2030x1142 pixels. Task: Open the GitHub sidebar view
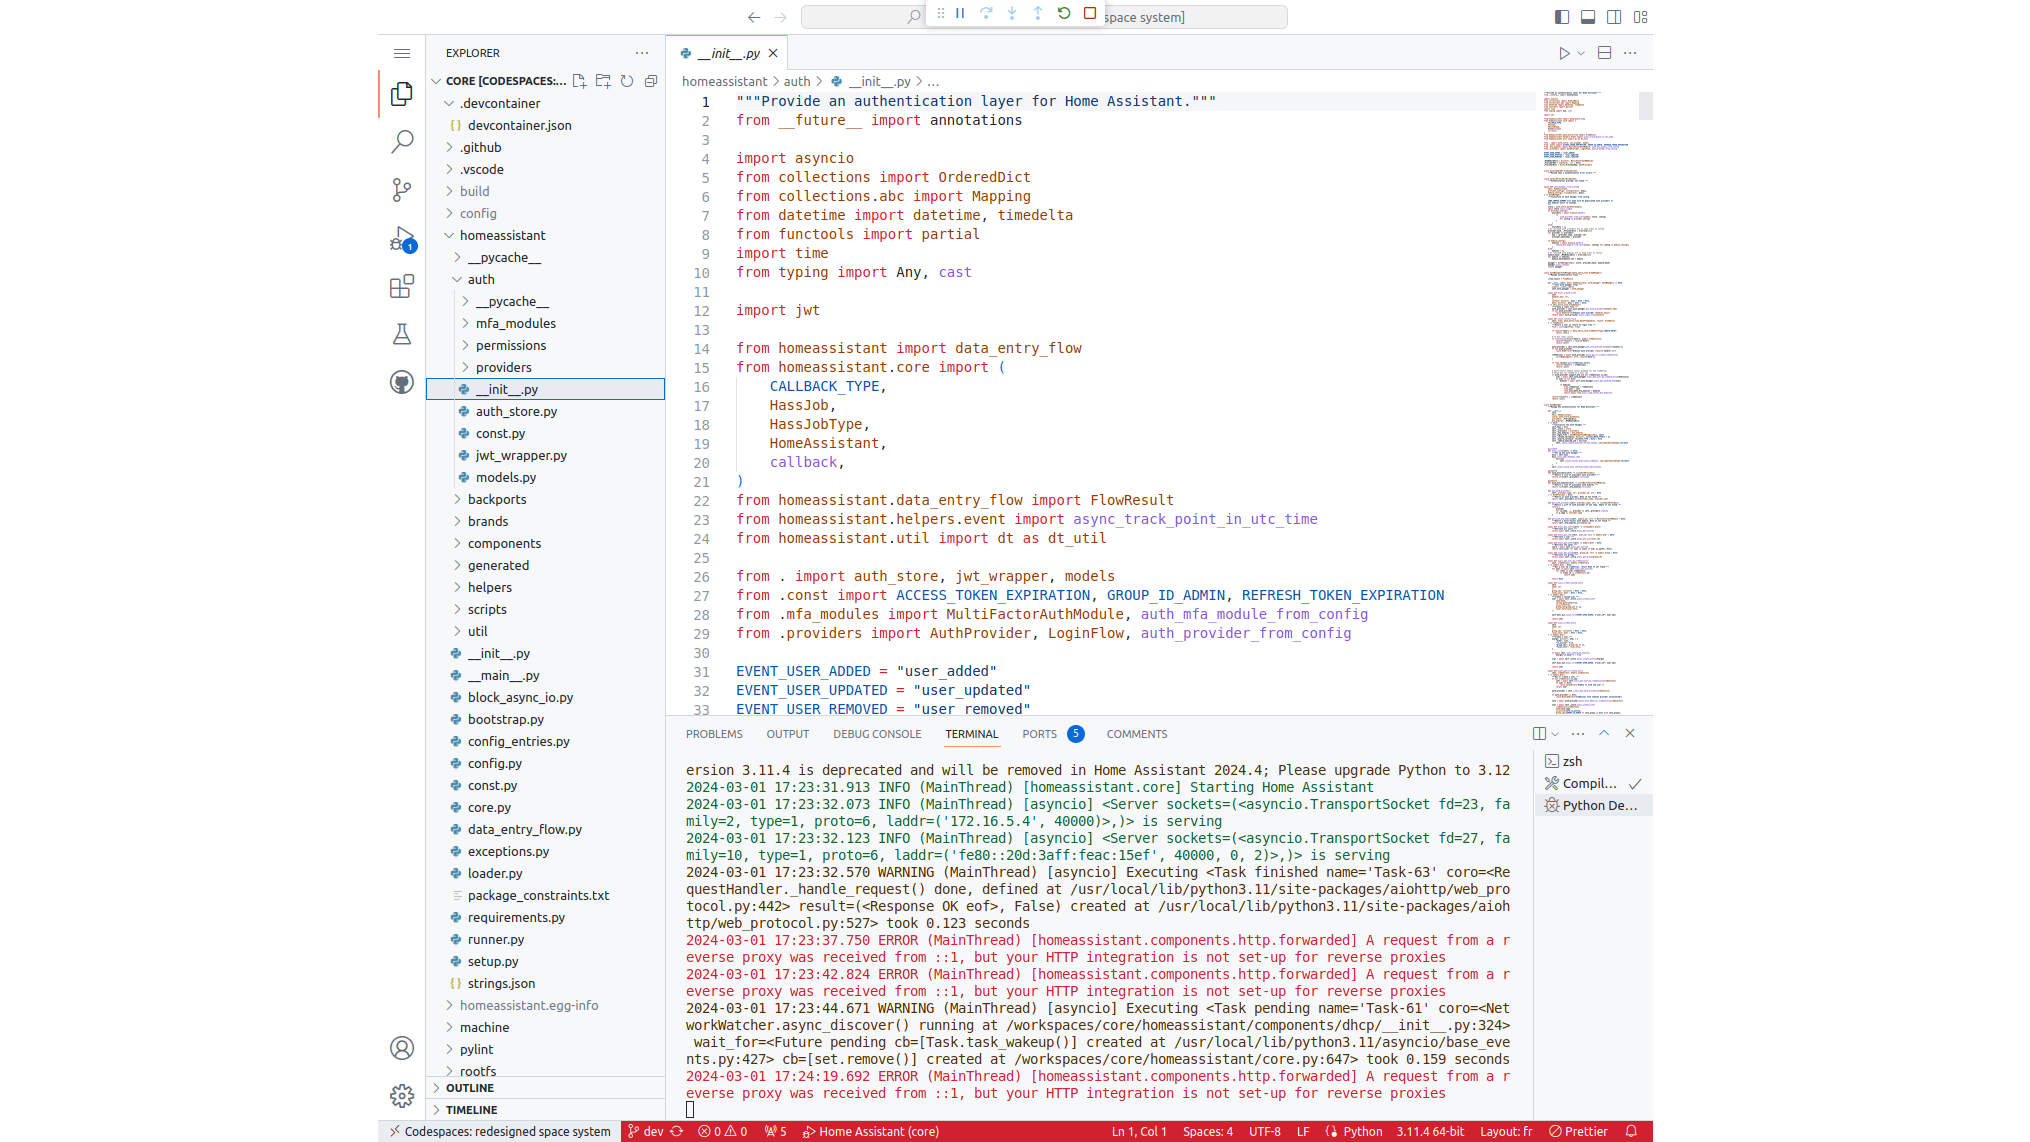(402, 382)
